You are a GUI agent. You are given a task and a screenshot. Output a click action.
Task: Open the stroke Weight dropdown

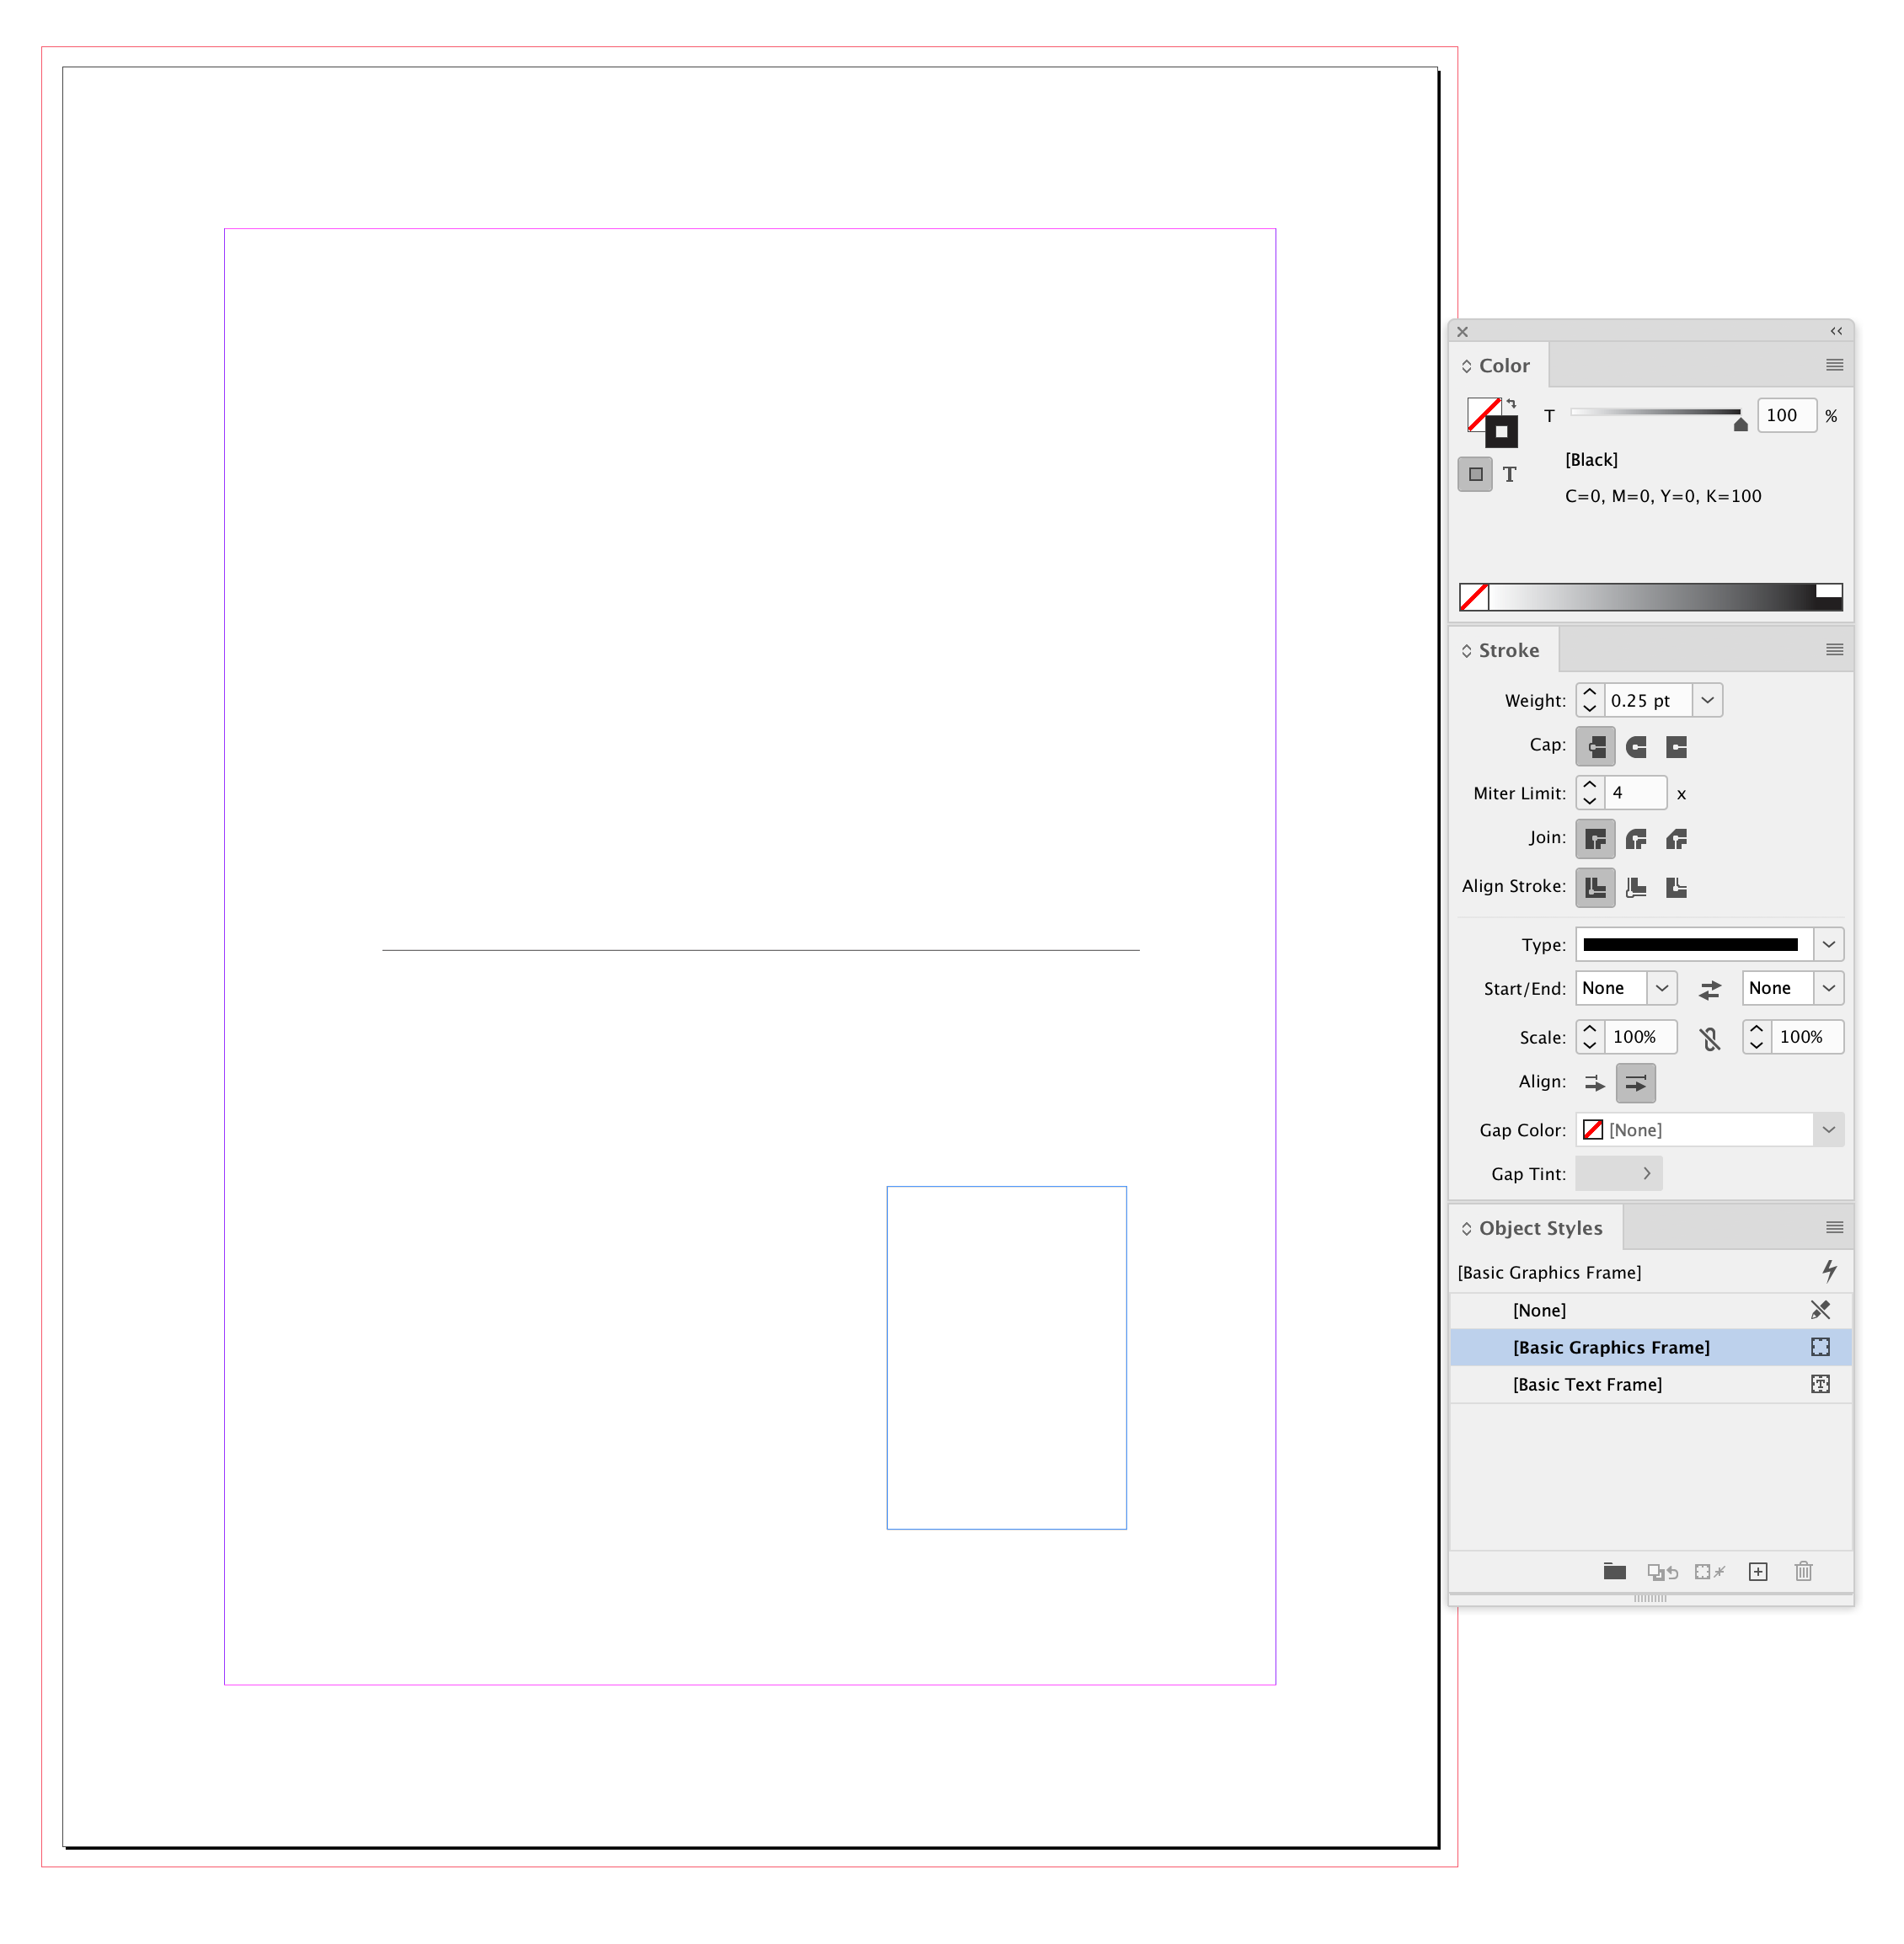click(x=1706, y=700)
